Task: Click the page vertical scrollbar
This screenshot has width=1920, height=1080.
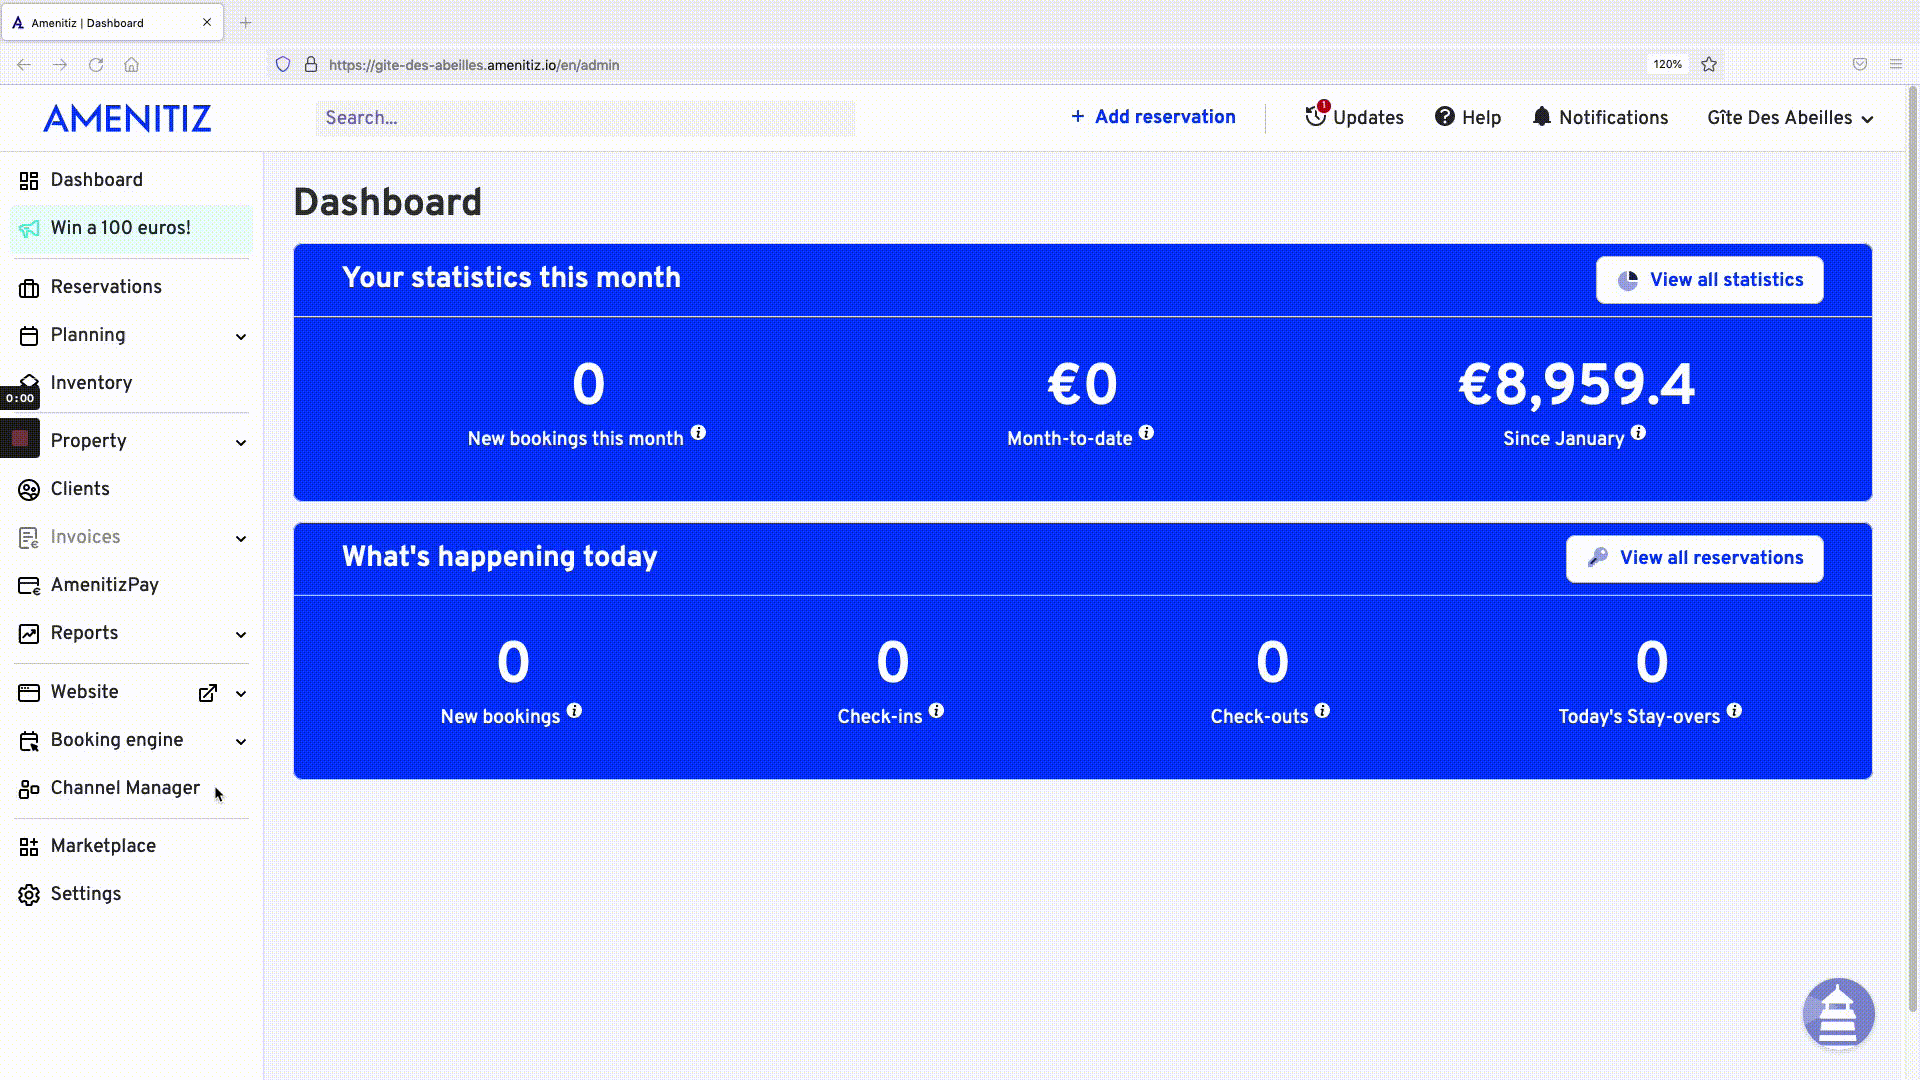Action: [x=1913, y=550]
